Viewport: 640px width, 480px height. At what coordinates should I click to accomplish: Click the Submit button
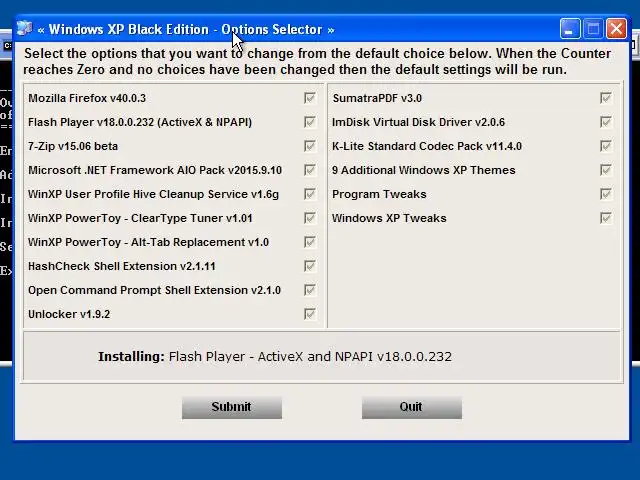click(232, 407)
